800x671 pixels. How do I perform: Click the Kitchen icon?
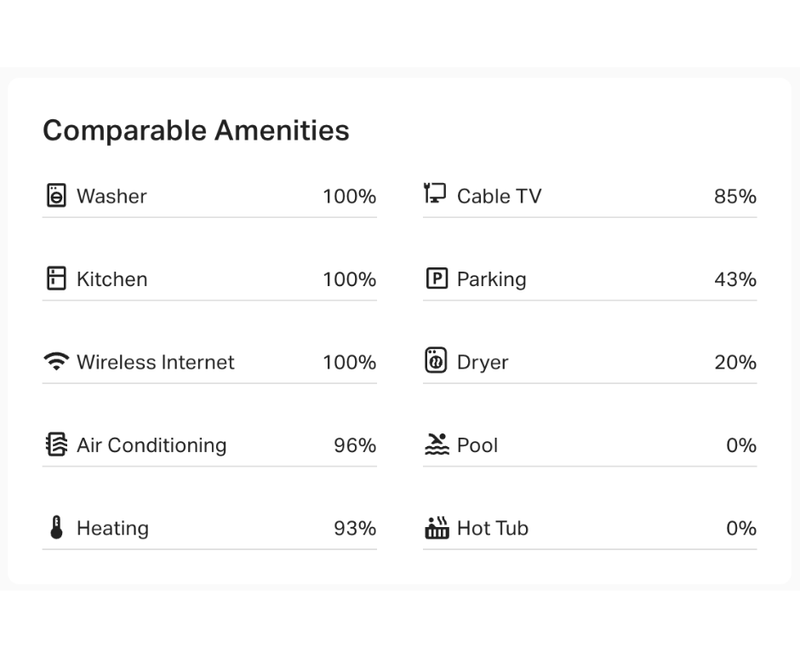(x=56, y=279)
